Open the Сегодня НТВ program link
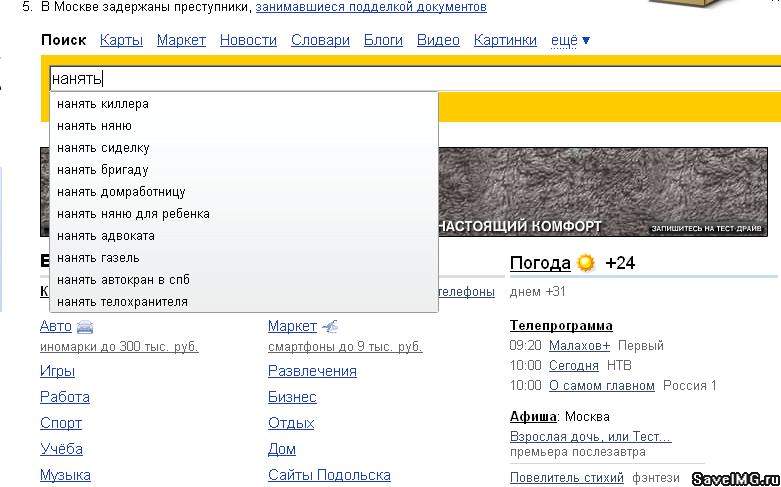This screenshot has height=487, width=781. 574,365
